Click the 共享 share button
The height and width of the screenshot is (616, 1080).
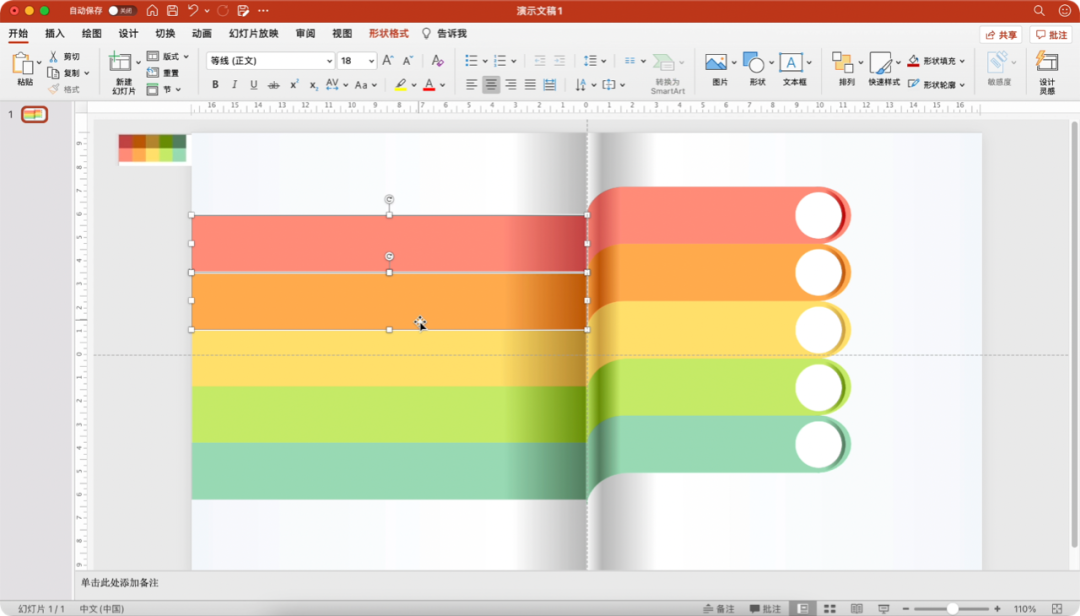1001,34
